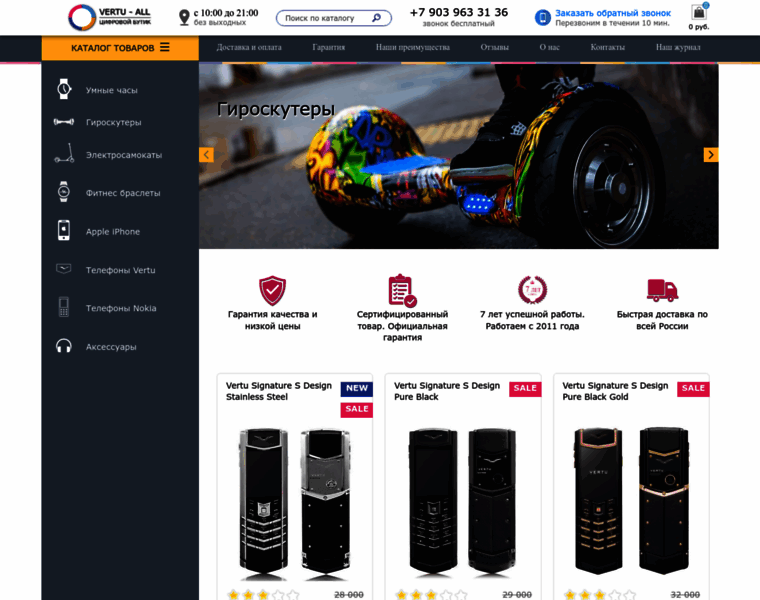The width and height of the screenshot is (760, 600).
Task: Open Отзывы menu item
Action: (495, 47)
